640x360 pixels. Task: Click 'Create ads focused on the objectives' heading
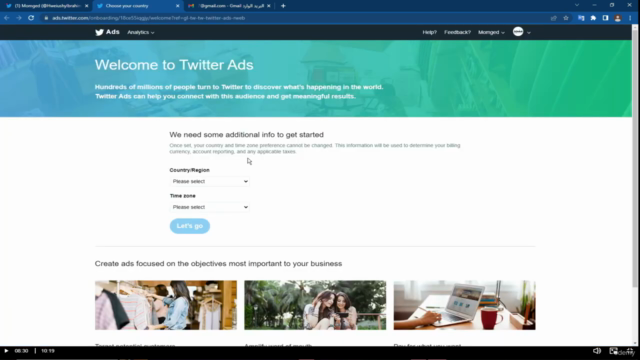[218, 264]
